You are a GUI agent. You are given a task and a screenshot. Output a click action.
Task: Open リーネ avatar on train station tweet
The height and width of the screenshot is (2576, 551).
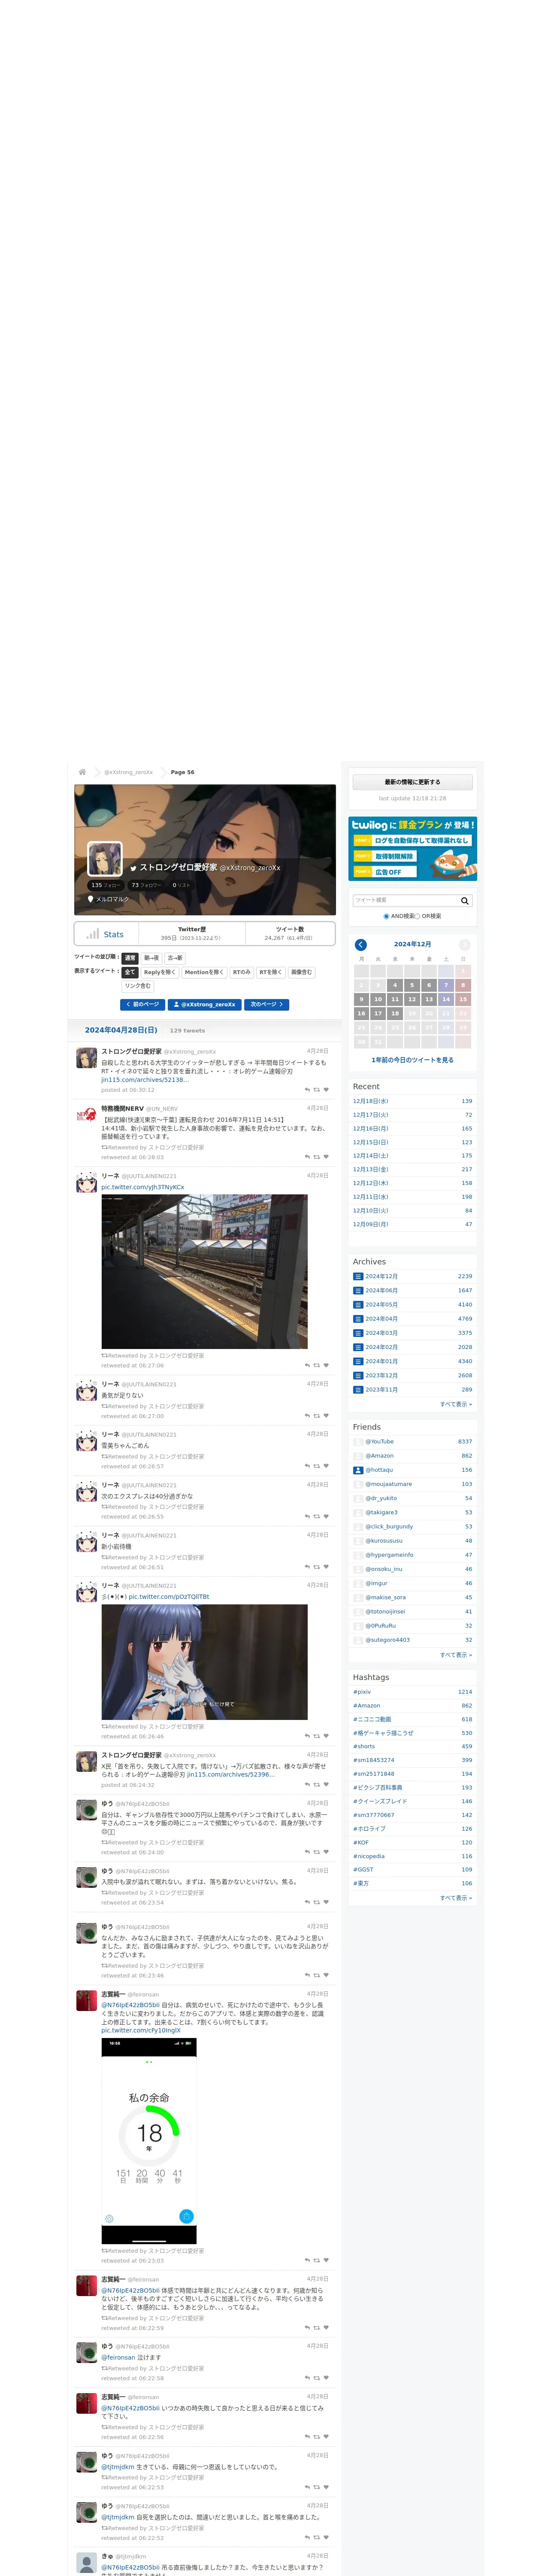click(x=87, y=1183)
